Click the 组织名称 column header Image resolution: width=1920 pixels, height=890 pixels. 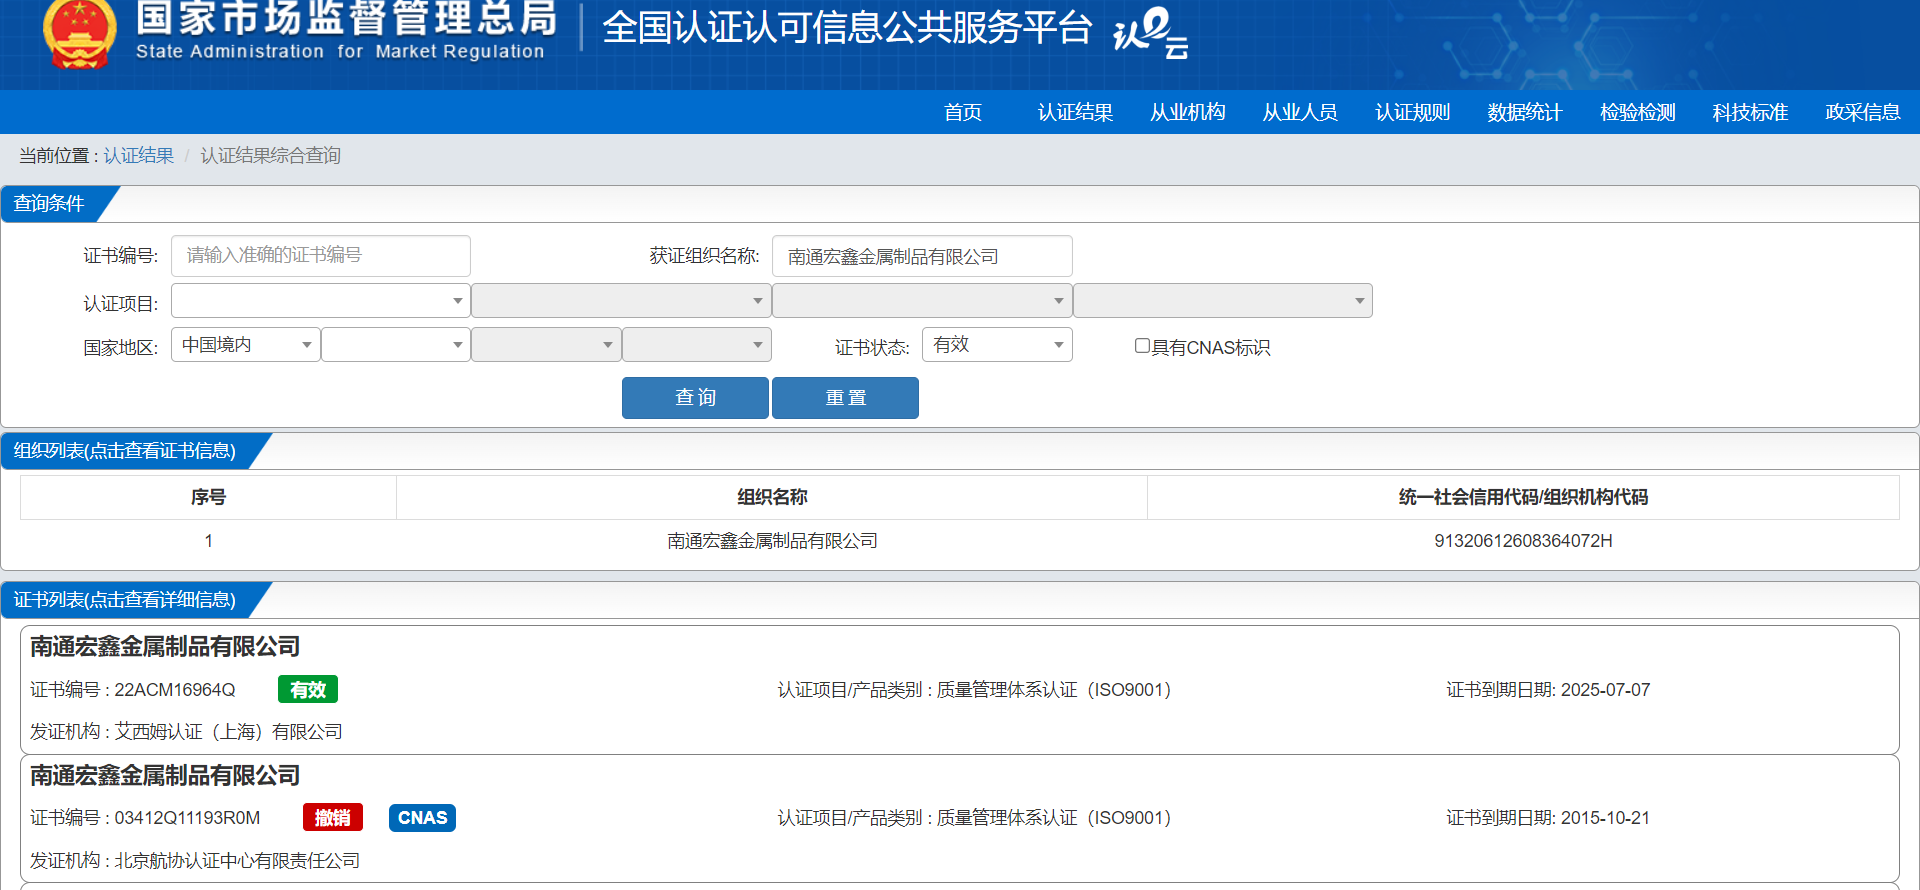point(772,497)
